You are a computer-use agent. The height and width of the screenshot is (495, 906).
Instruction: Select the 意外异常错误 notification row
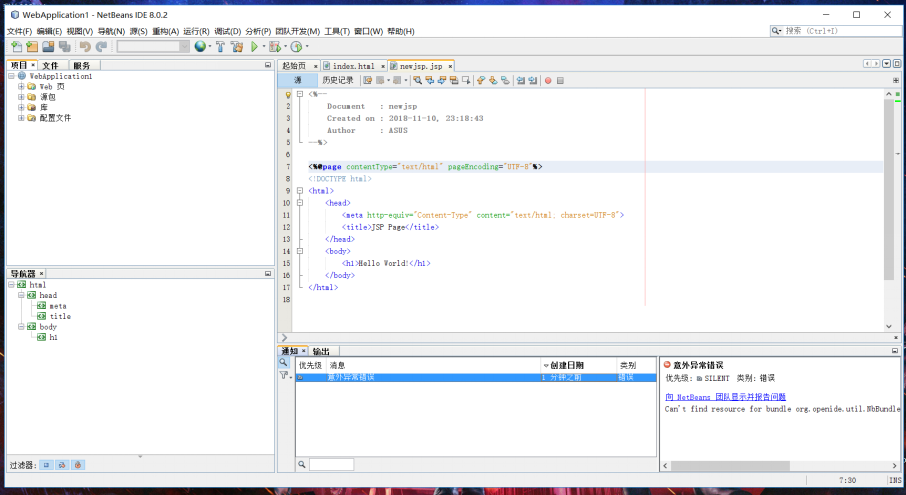[476, 377]
